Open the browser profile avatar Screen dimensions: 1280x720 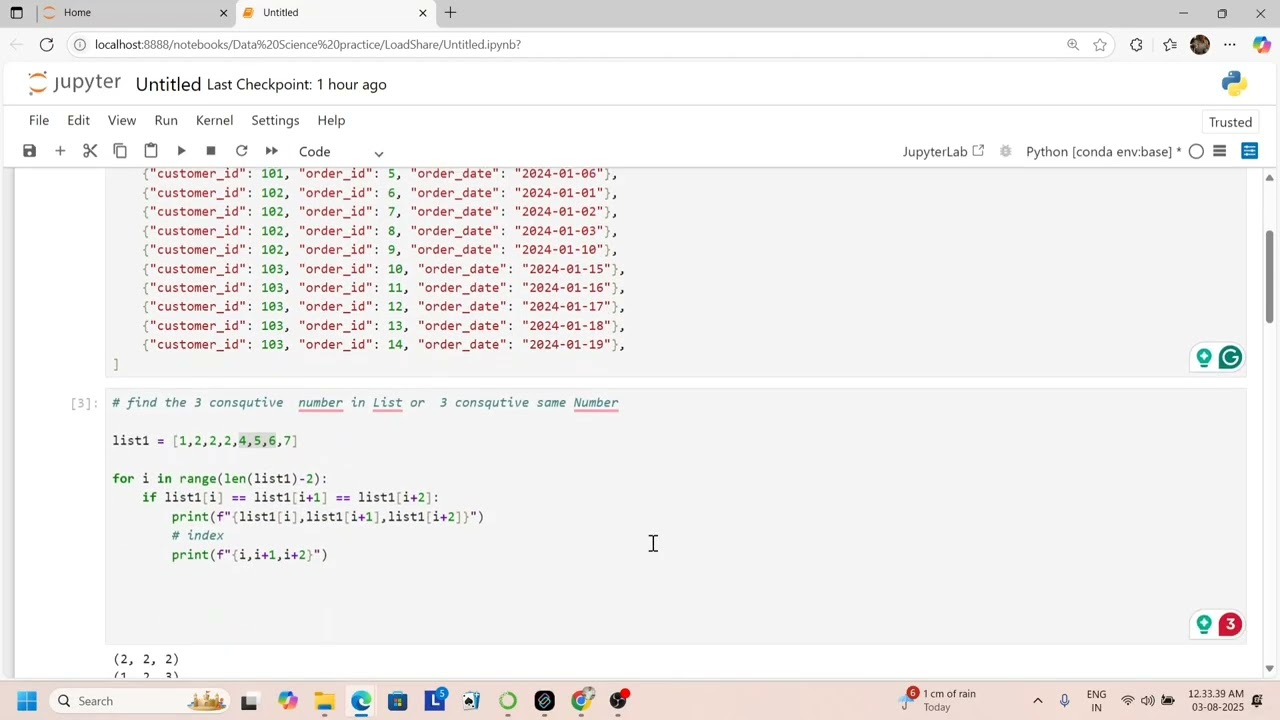point(1200,44)
